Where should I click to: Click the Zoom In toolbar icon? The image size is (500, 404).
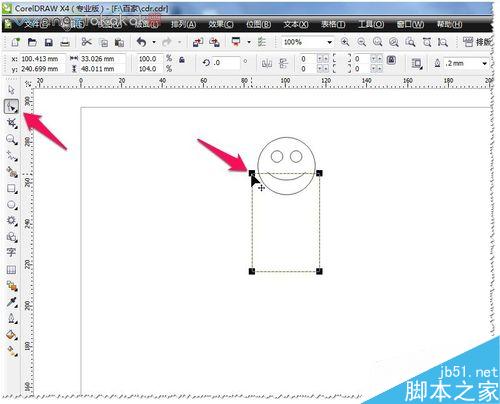(345, 42)
